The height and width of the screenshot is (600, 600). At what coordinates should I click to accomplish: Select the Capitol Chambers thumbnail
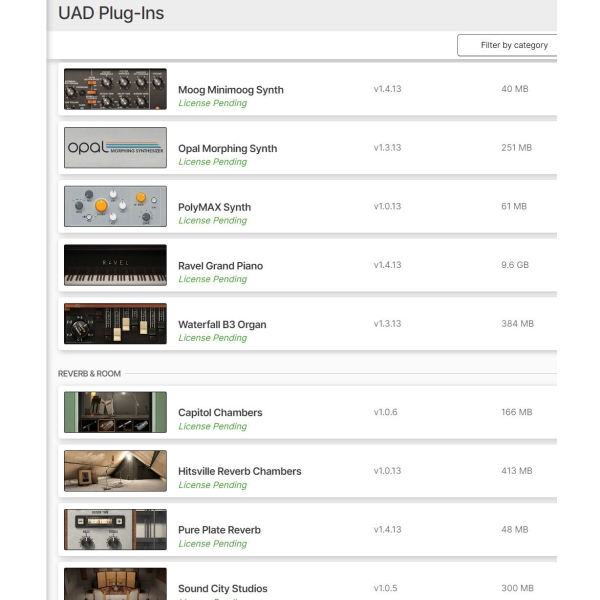click(x=115, y=412)
